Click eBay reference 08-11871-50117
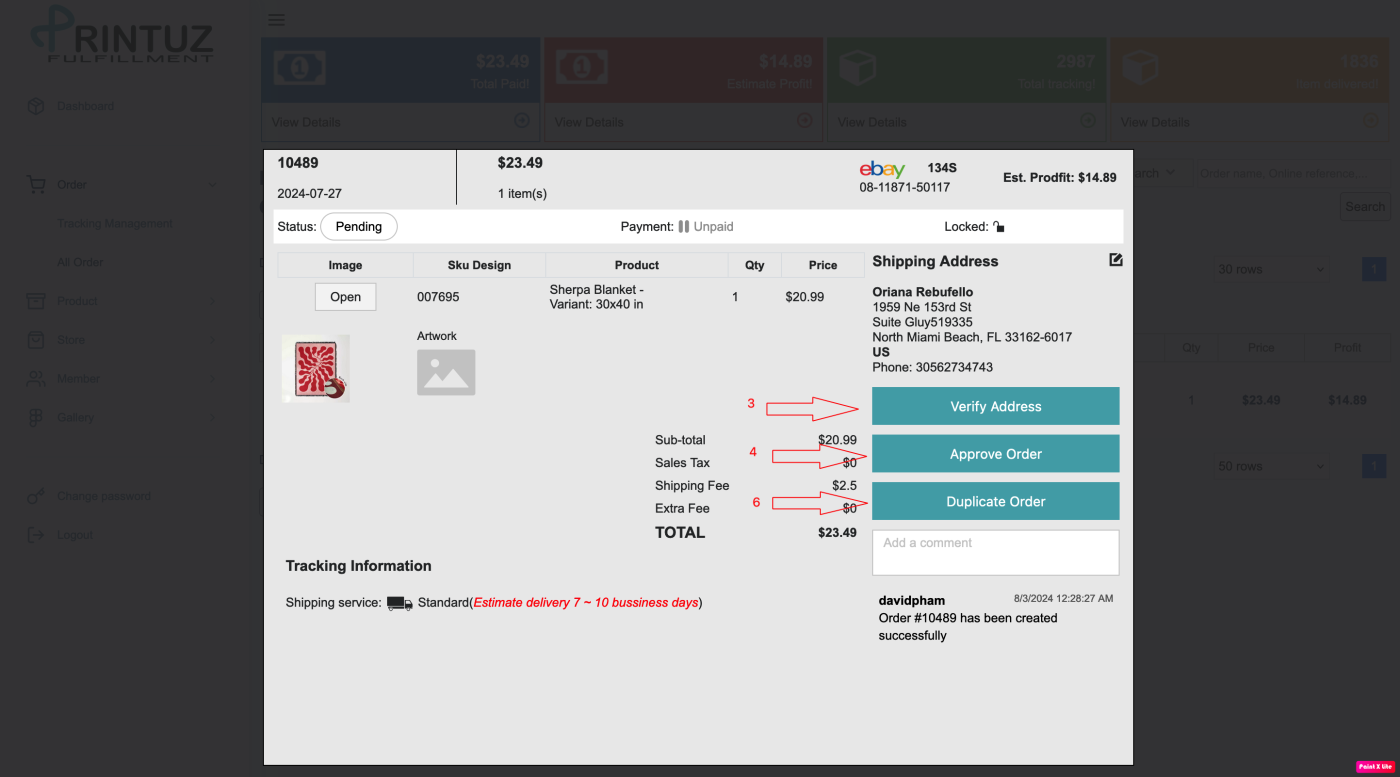Screen dimensions: 1400x777 (x=905, y=187)
